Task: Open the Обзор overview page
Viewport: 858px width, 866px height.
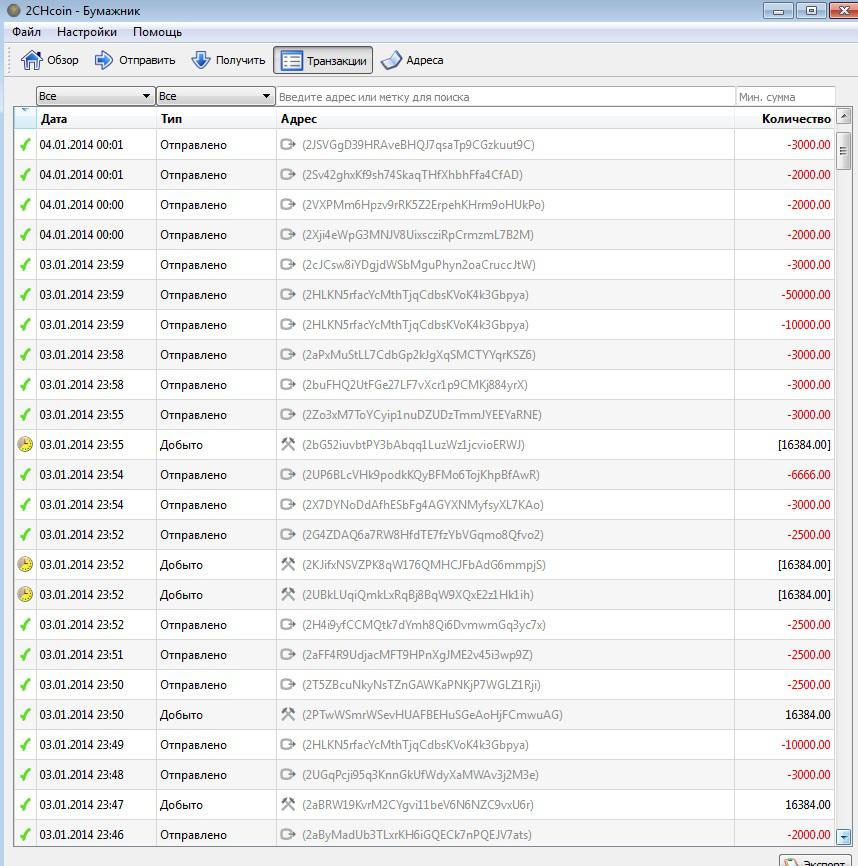Action: 50,60
